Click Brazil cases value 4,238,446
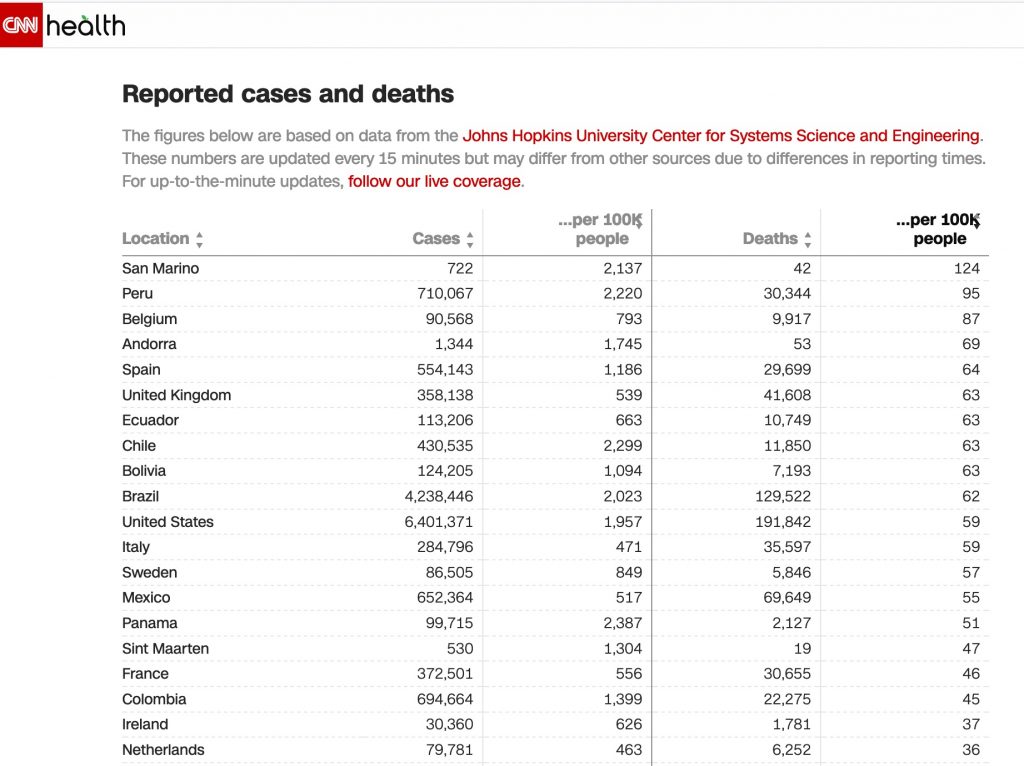This screenshot has height=766, width=1024. [x=439, y=496]
